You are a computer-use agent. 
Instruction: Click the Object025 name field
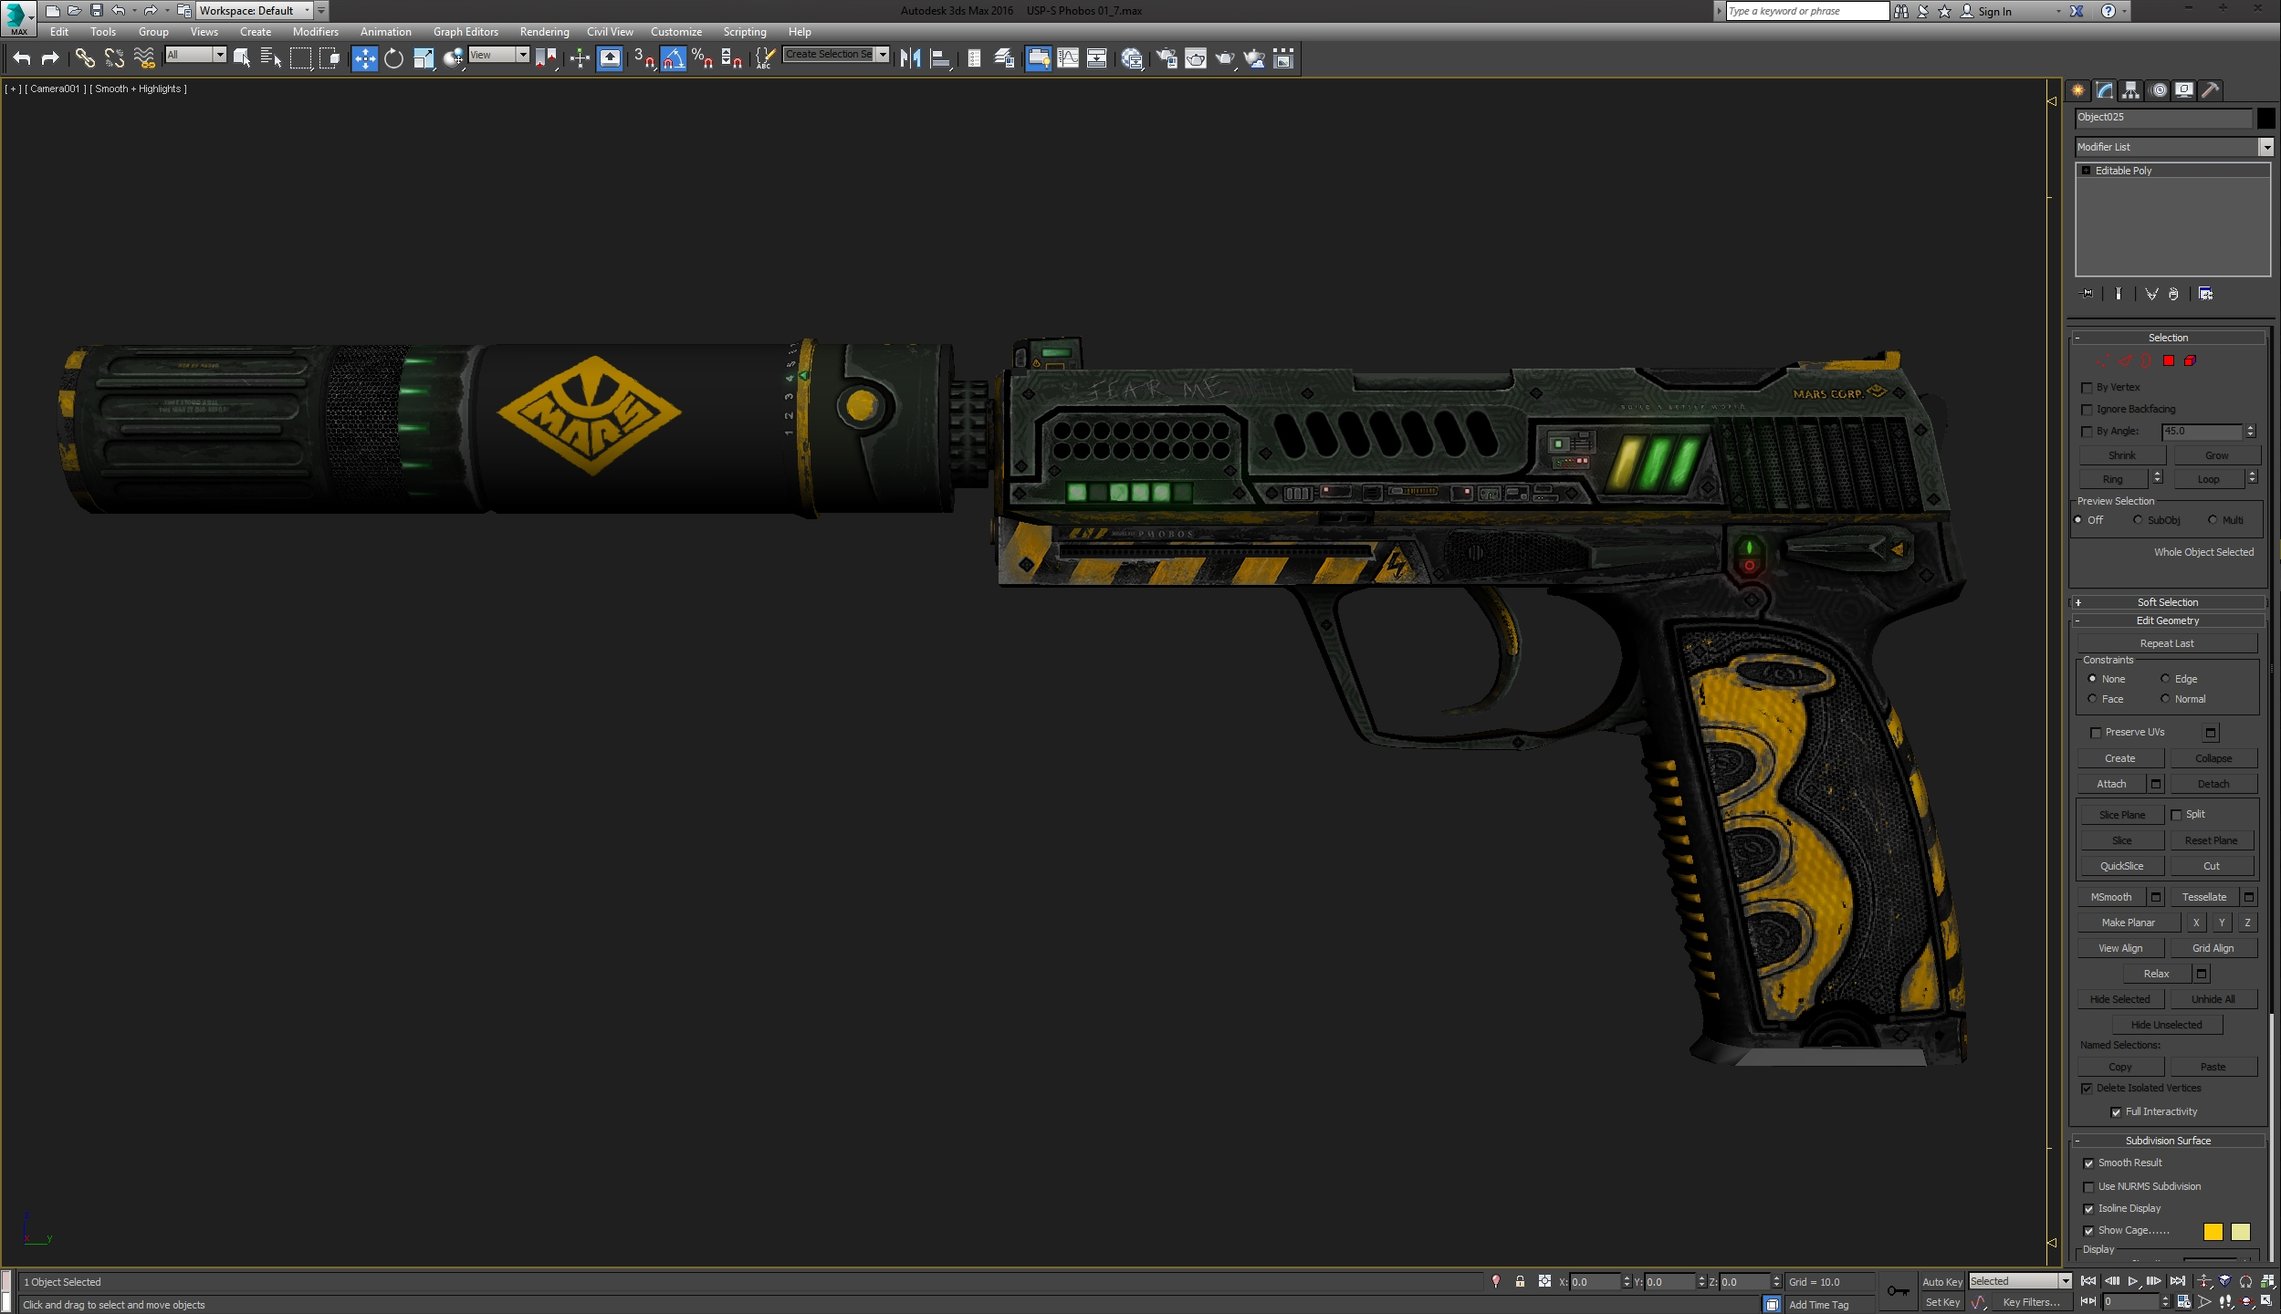pyautogui.click(x=2163, y=118)
